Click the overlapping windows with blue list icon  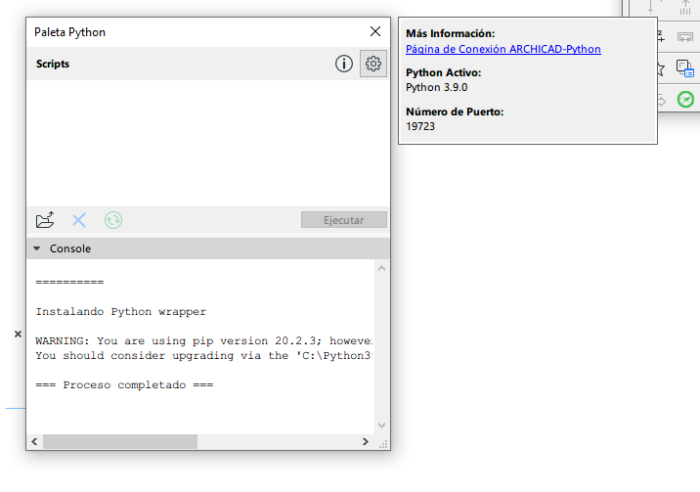(x=685, y=68)
